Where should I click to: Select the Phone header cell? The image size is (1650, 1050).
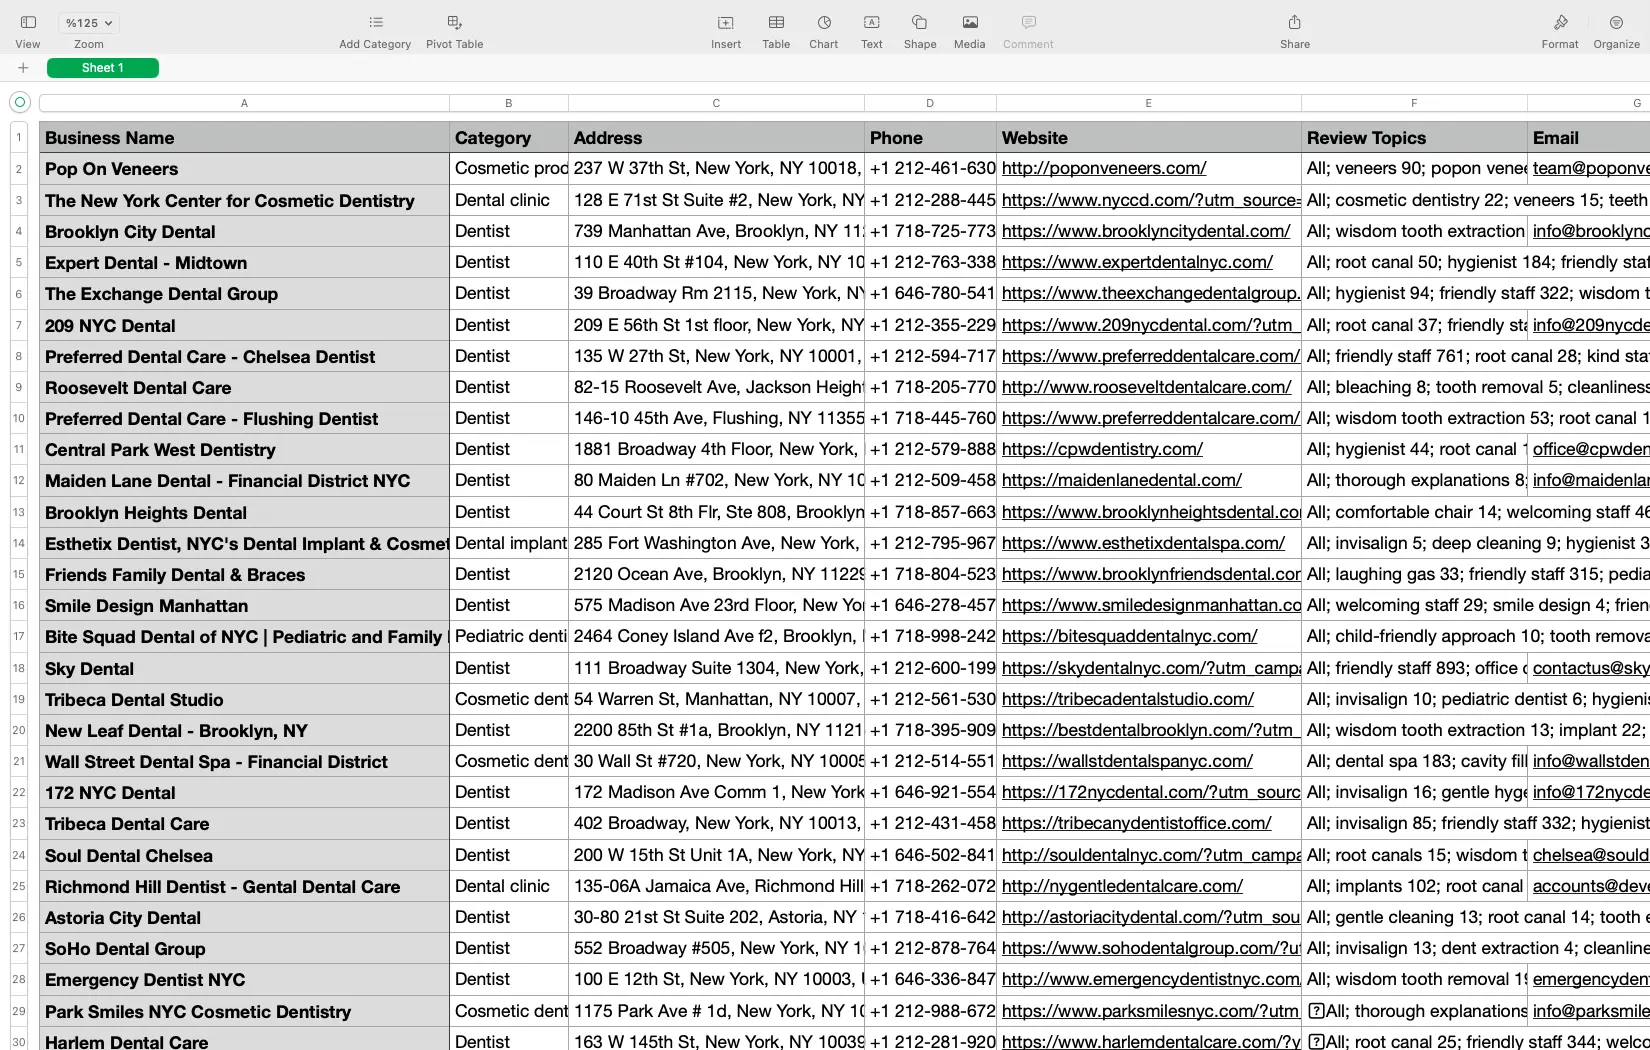(930, 138)
